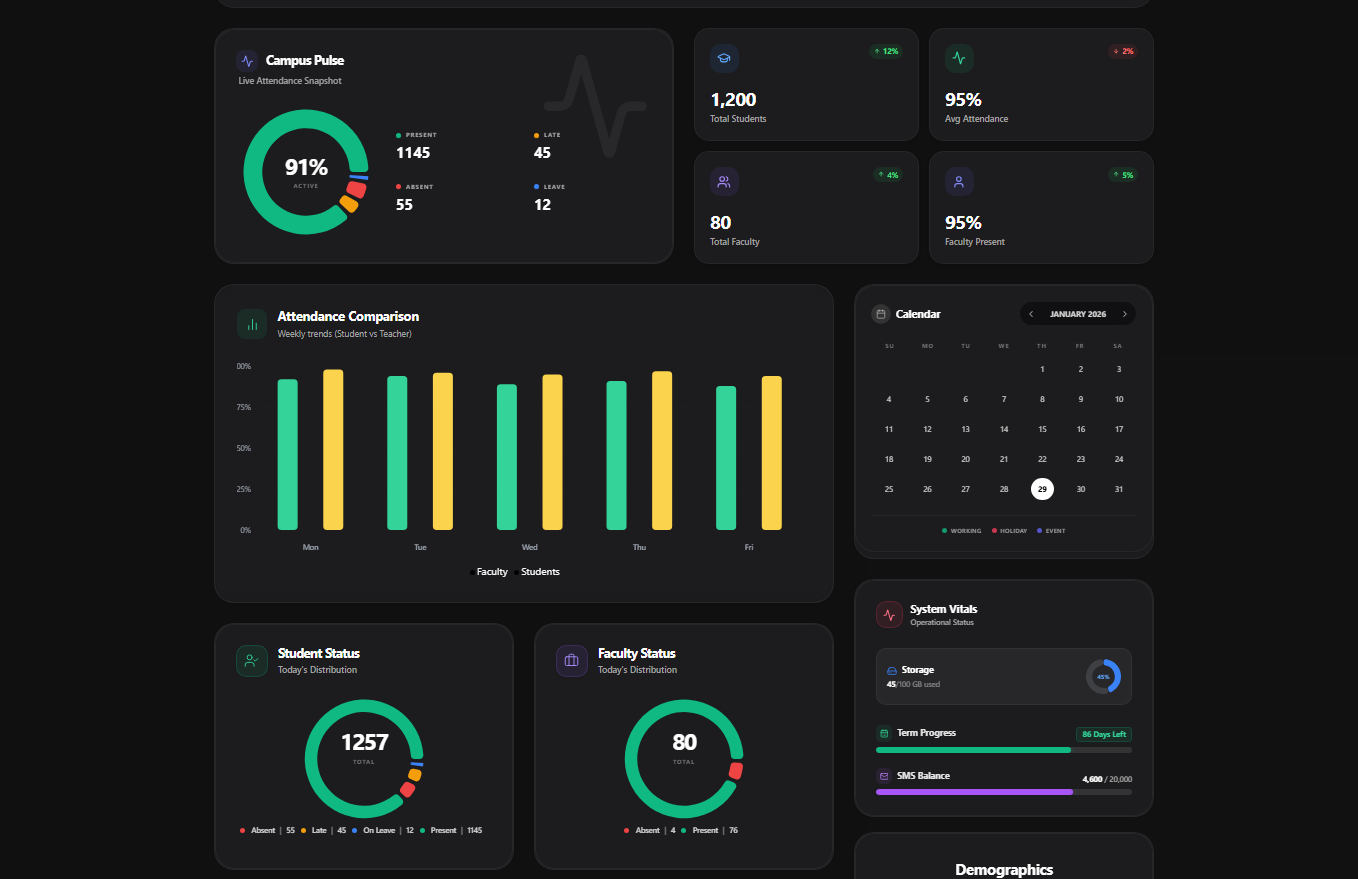Open the JANUARY 2026 month selector
The height and width of the screenshot is (879, 1358).
click(1077, 313)
